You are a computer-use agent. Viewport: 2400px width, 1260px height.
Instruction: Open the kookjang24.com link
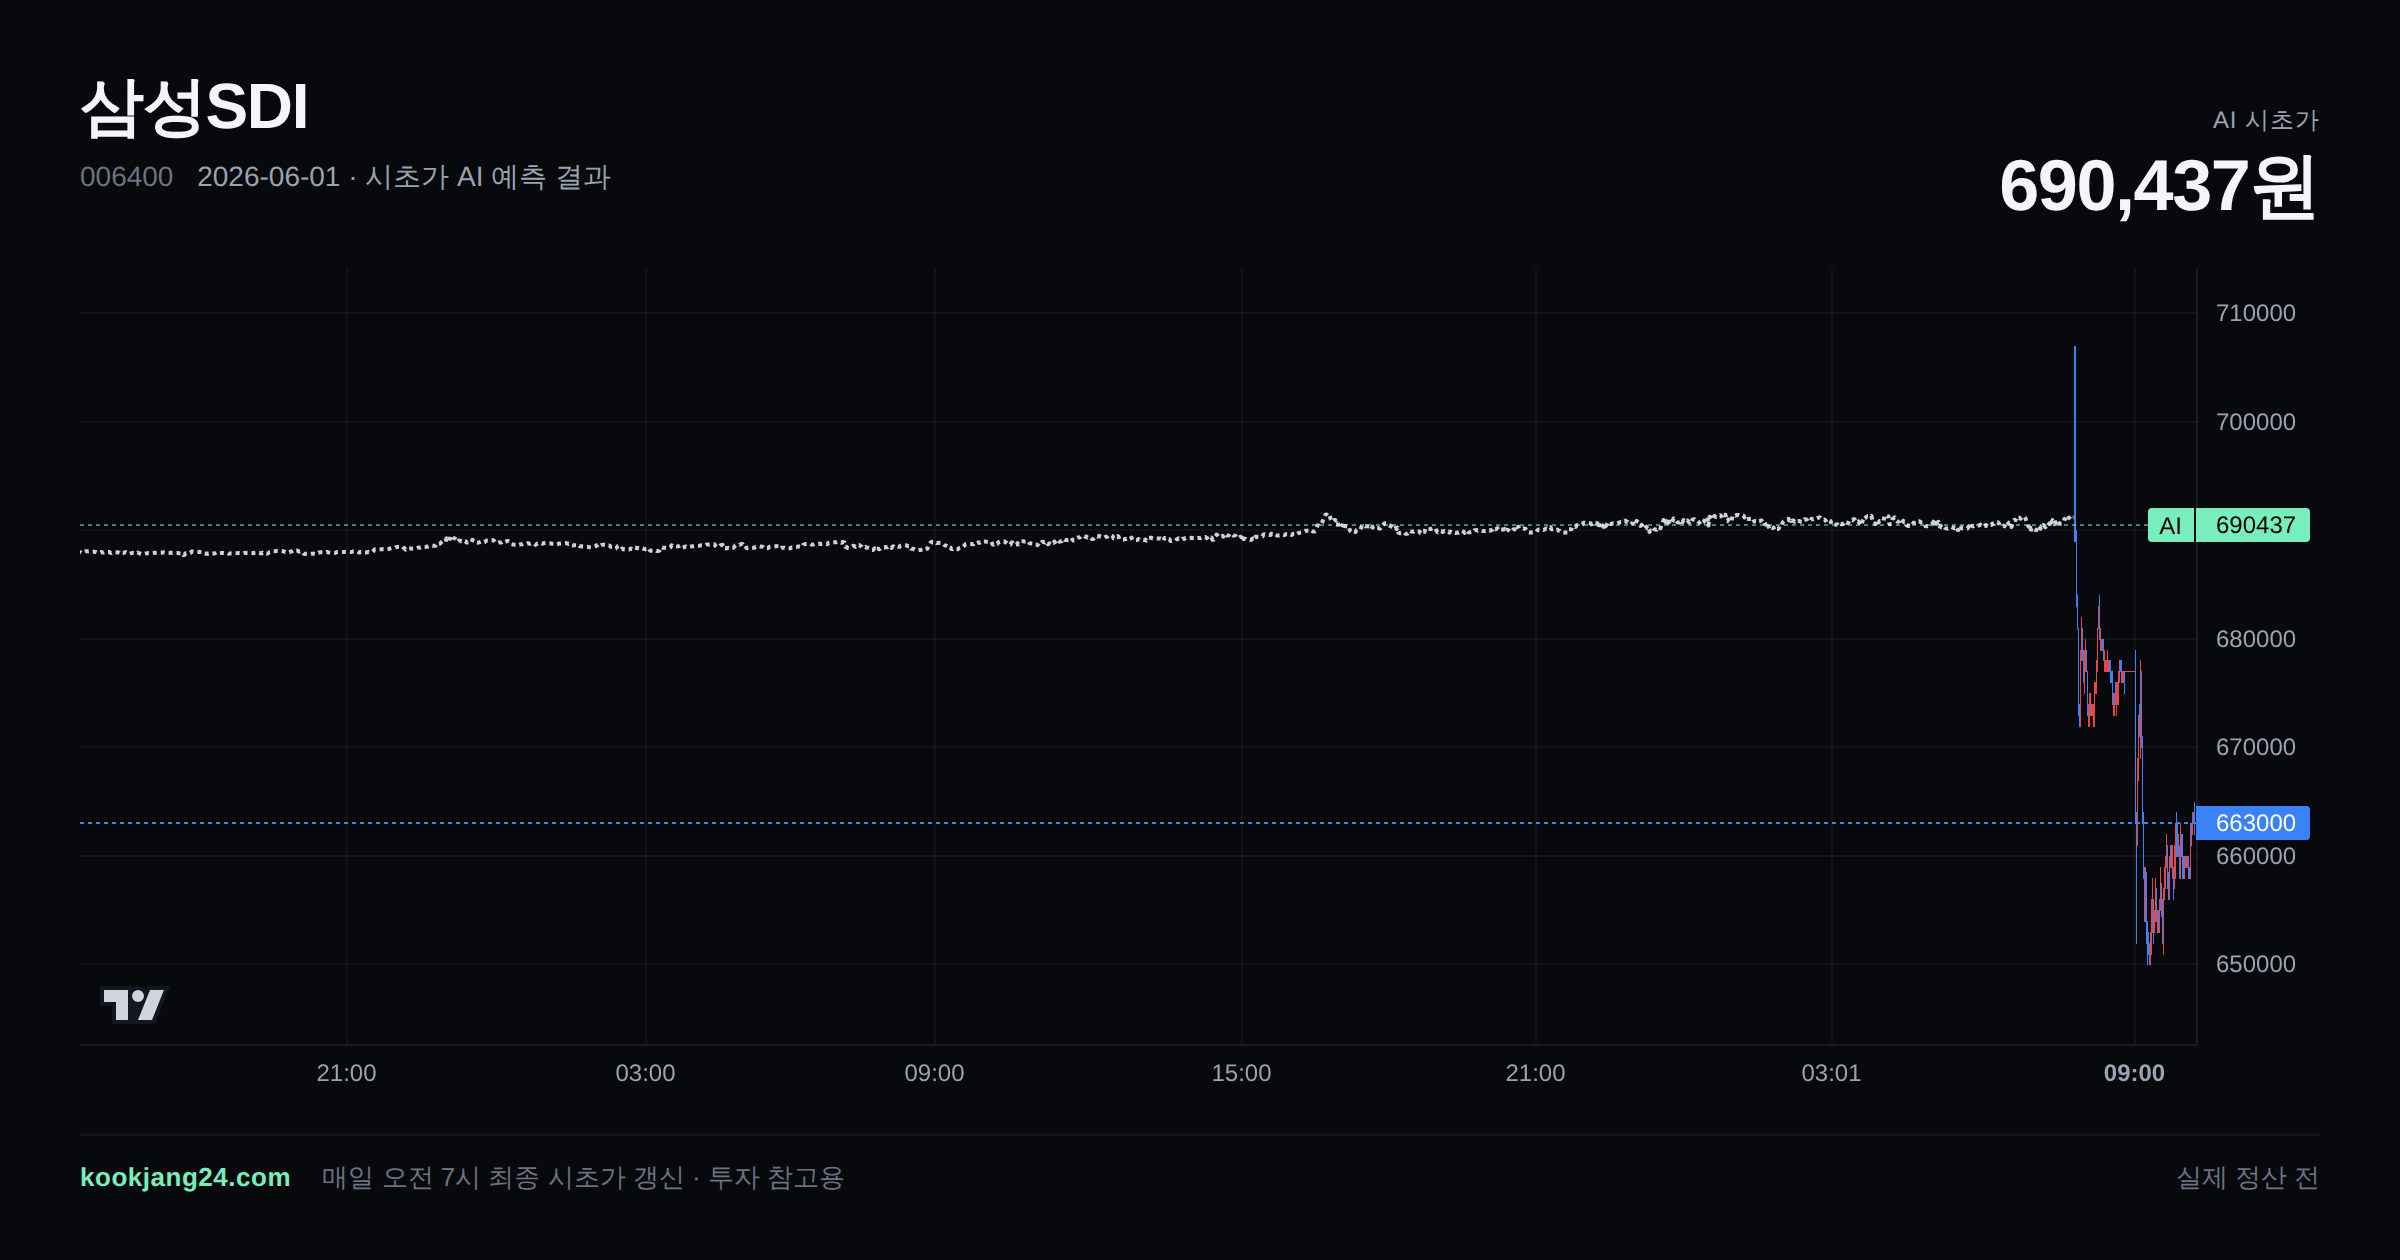(x=185, y=1177)
